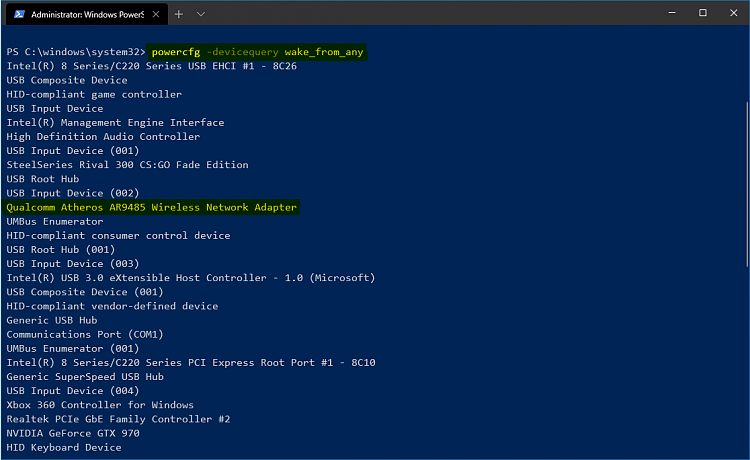Select the Intel(R) 8 Series/C220 Series USB EHCI #1 line
Image resolution: width=750 pixels, height=460 pixels.
pyautogui.click(x=152, y=66)
